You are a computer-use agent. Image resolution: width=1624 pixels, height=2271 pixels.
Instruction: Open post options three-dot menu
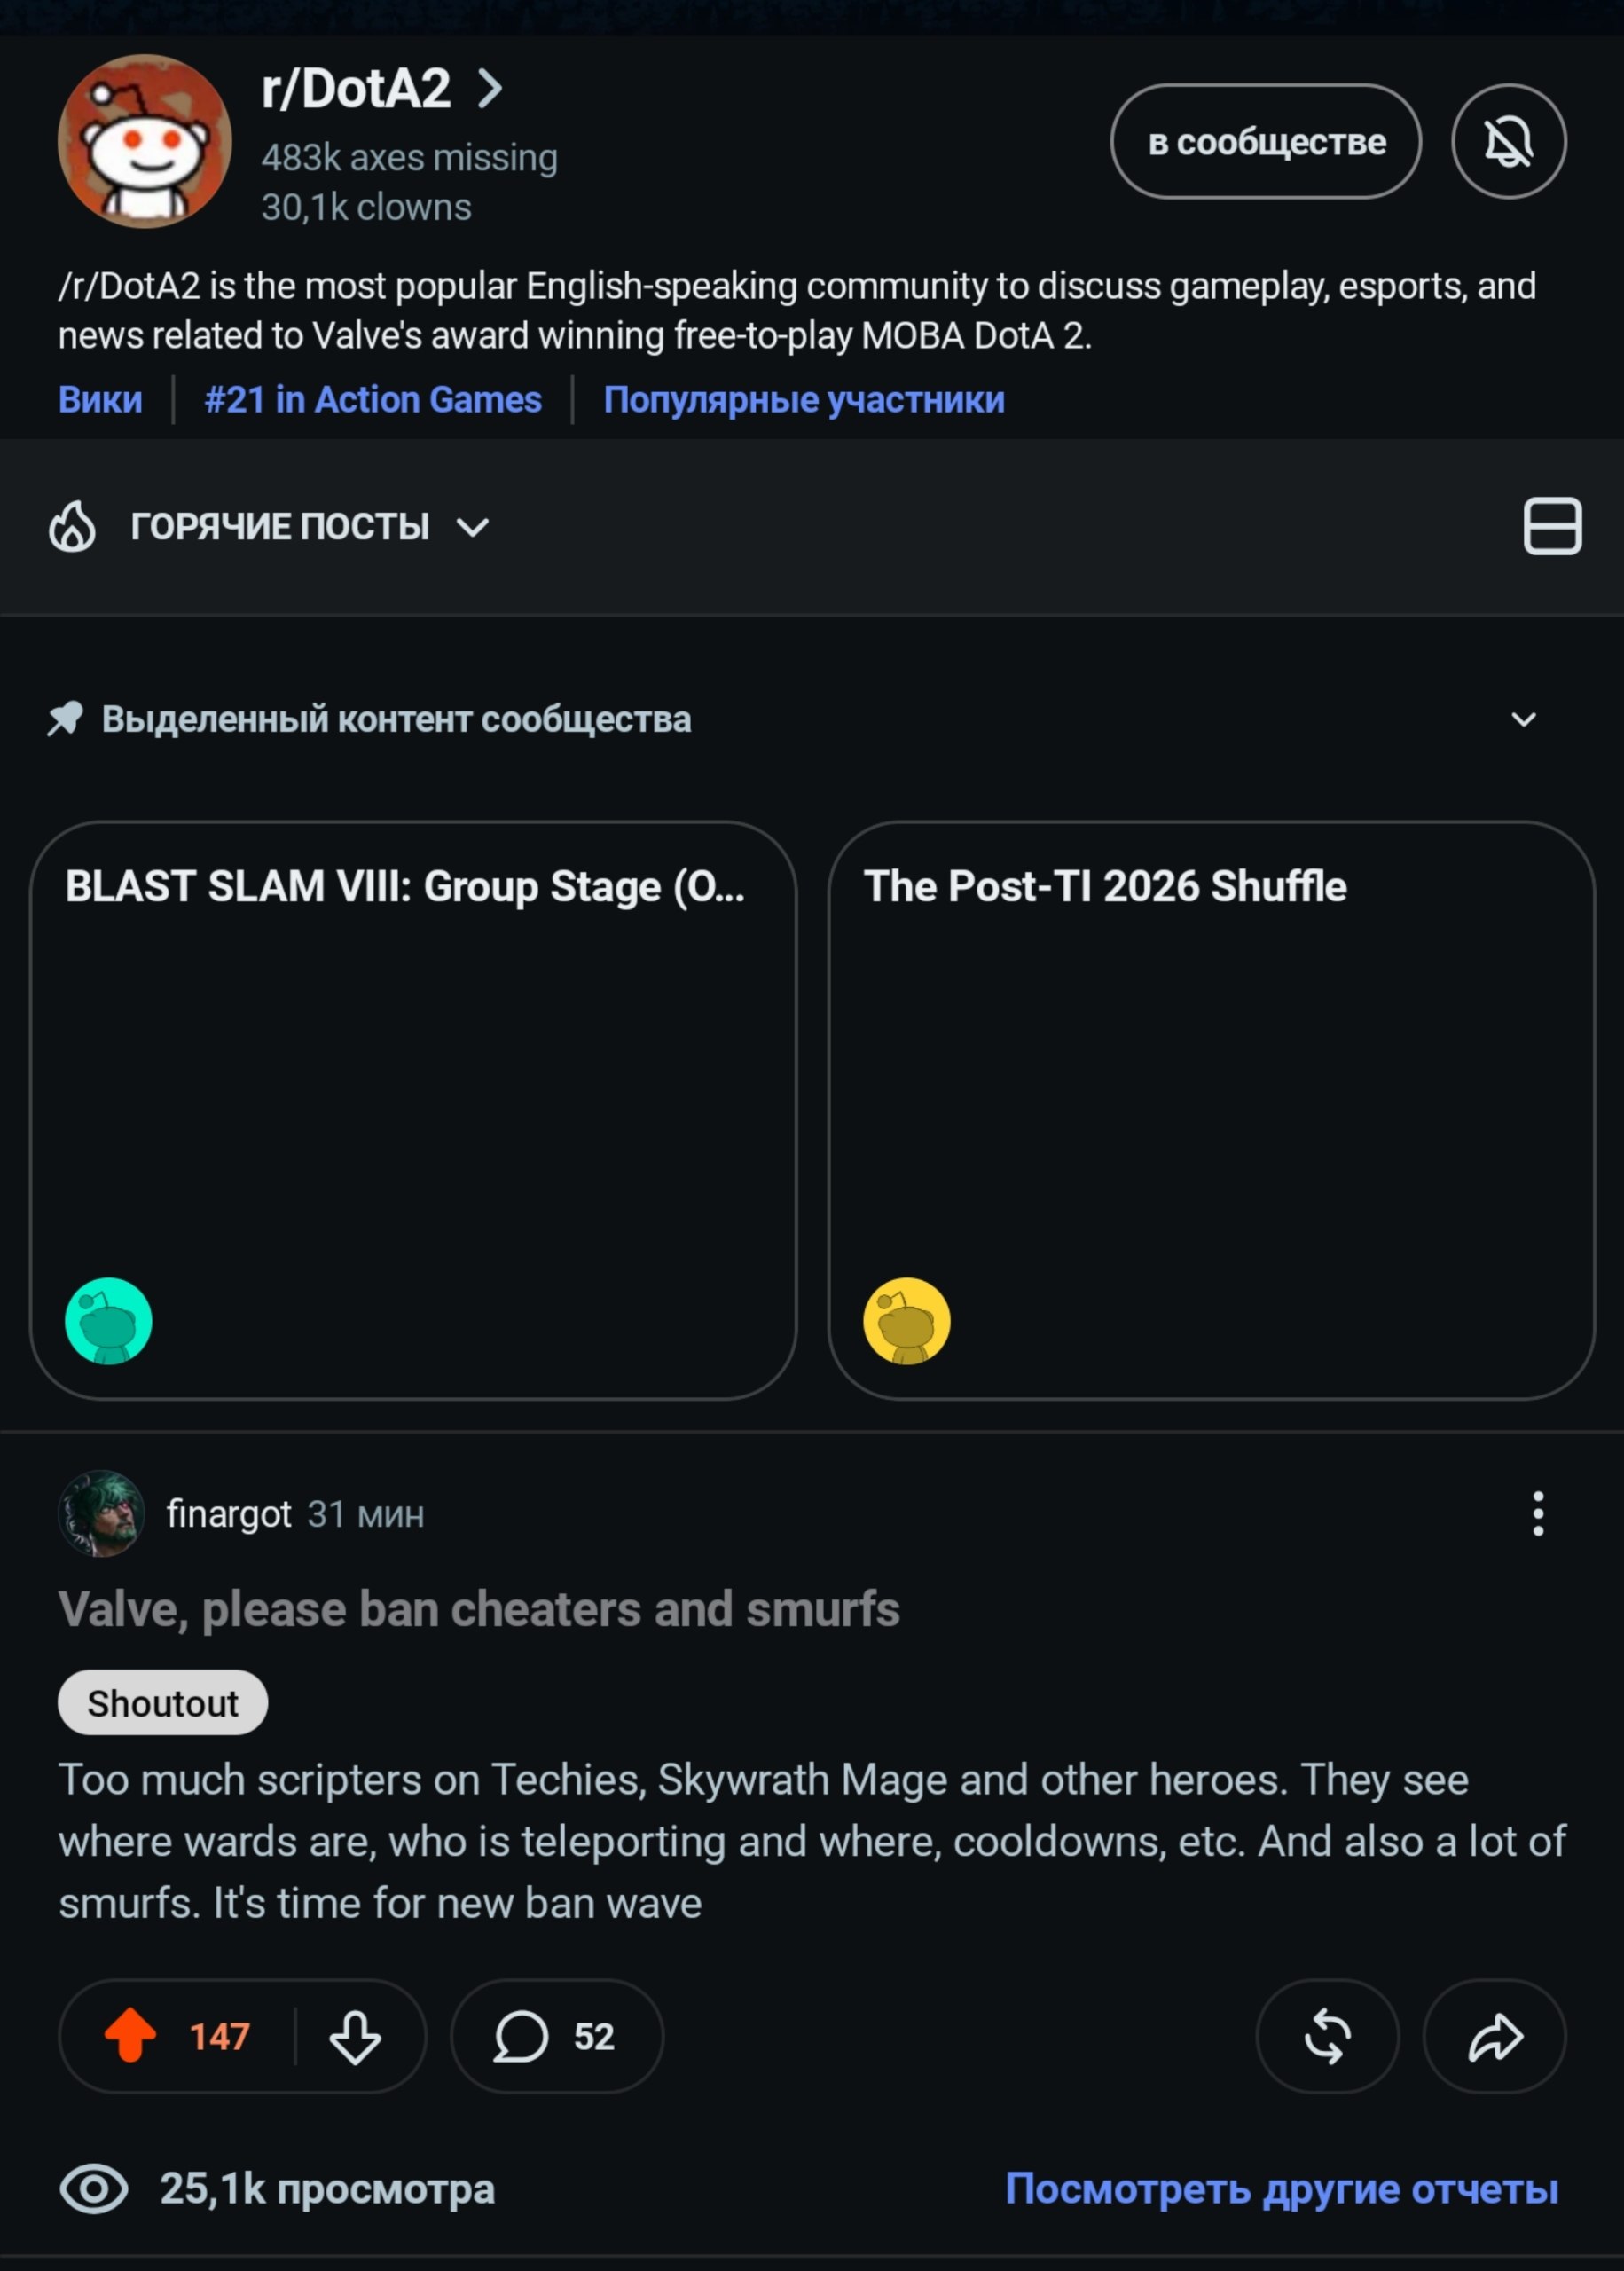click(x=1538, y=1513)
